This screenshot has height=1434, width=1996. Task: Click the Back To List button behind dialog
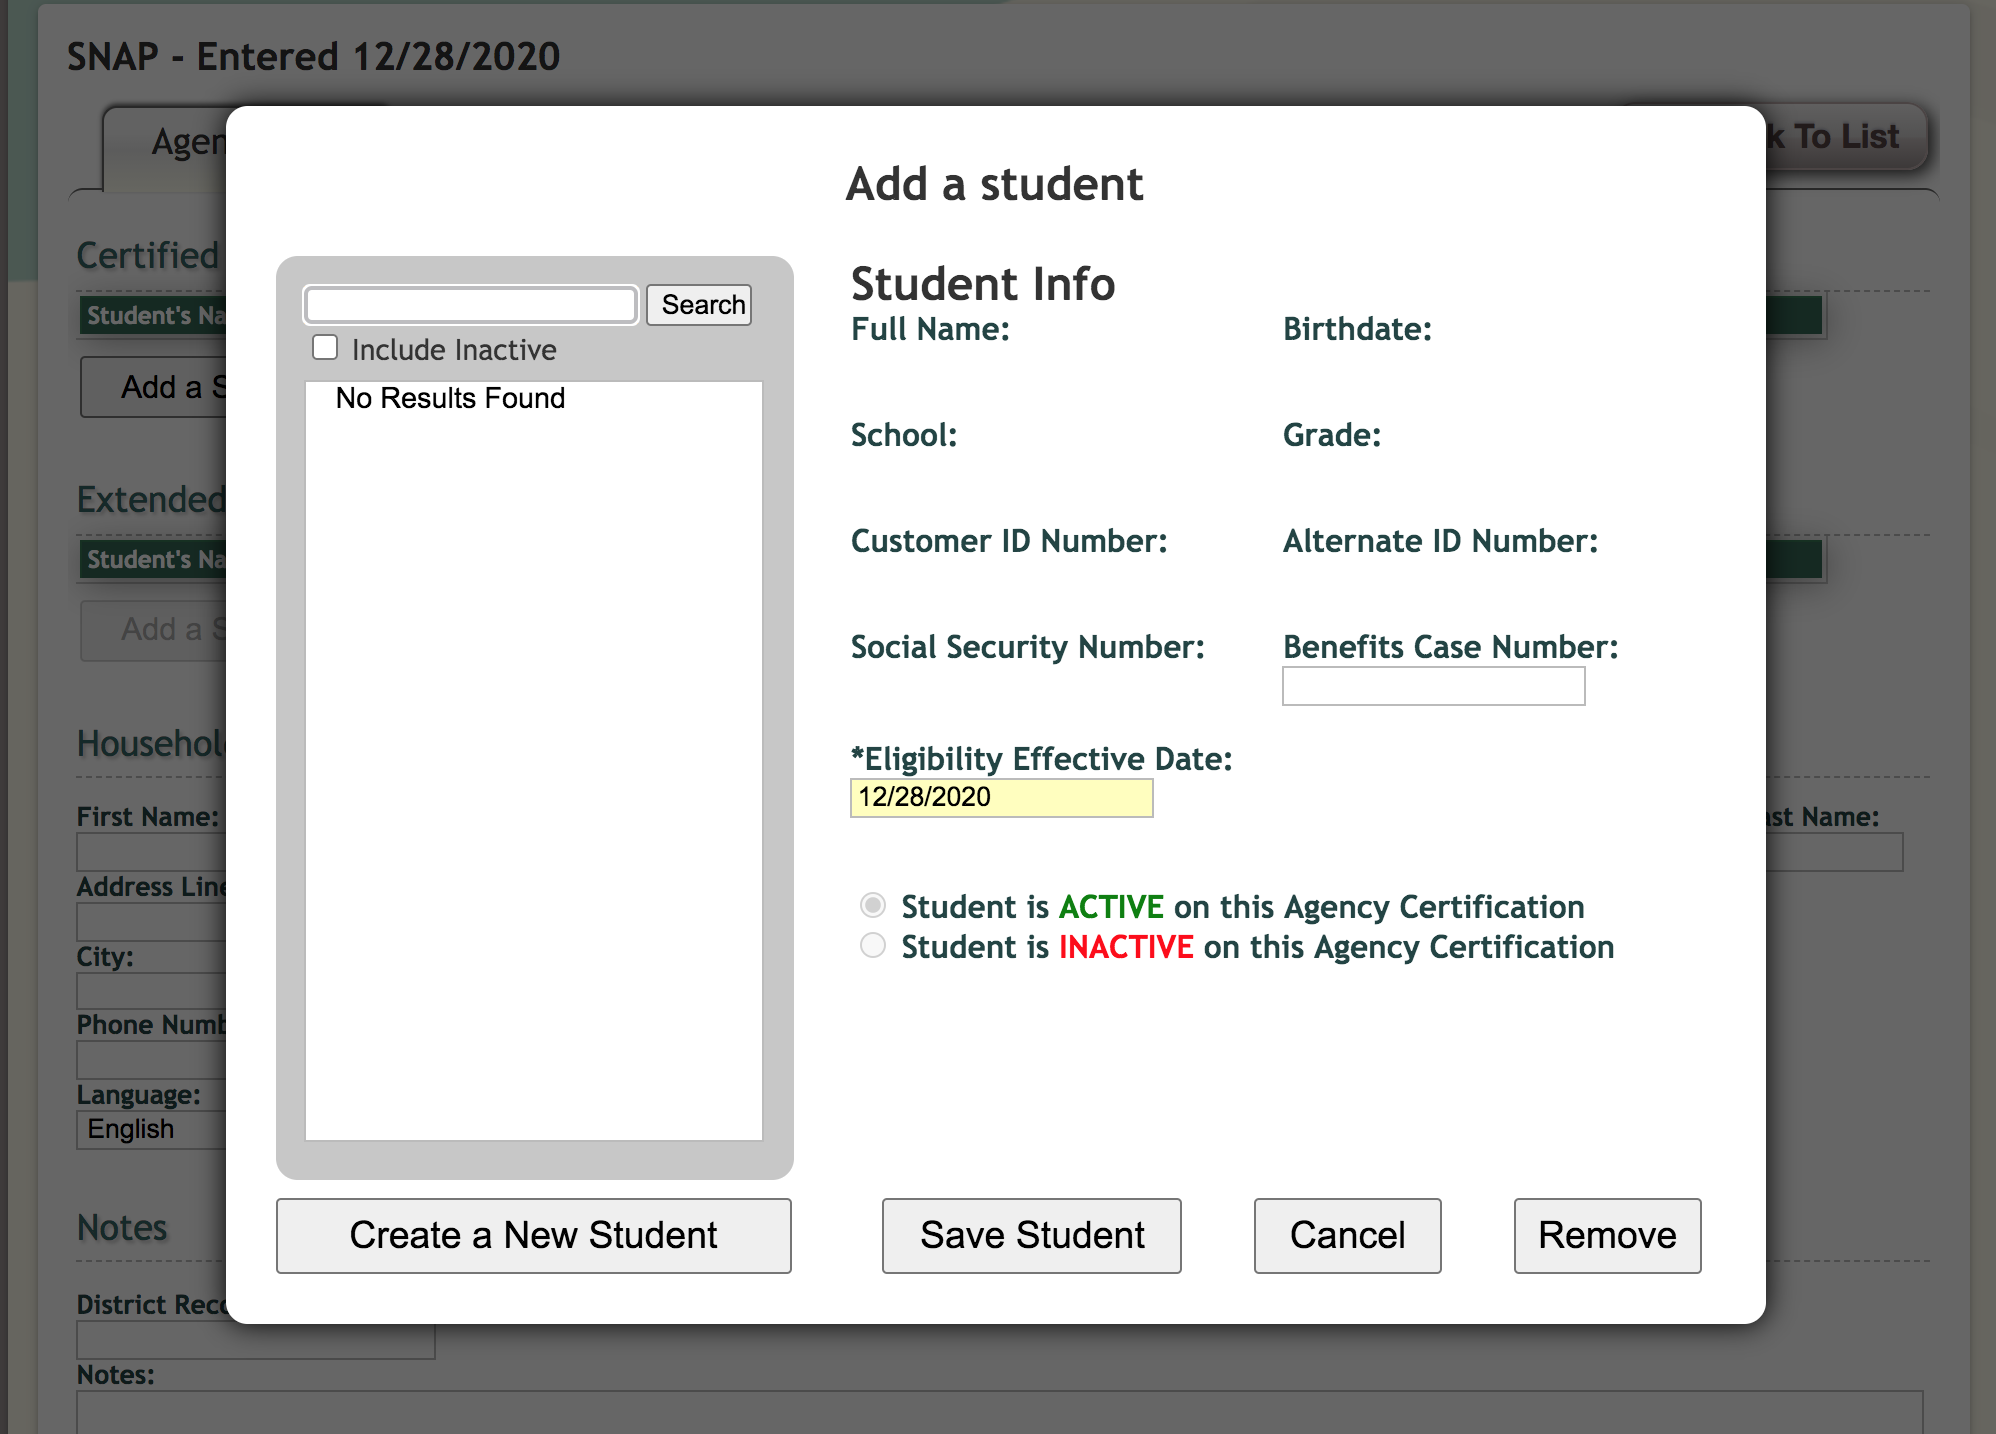pyautogui.click(x=1846, y=137)
